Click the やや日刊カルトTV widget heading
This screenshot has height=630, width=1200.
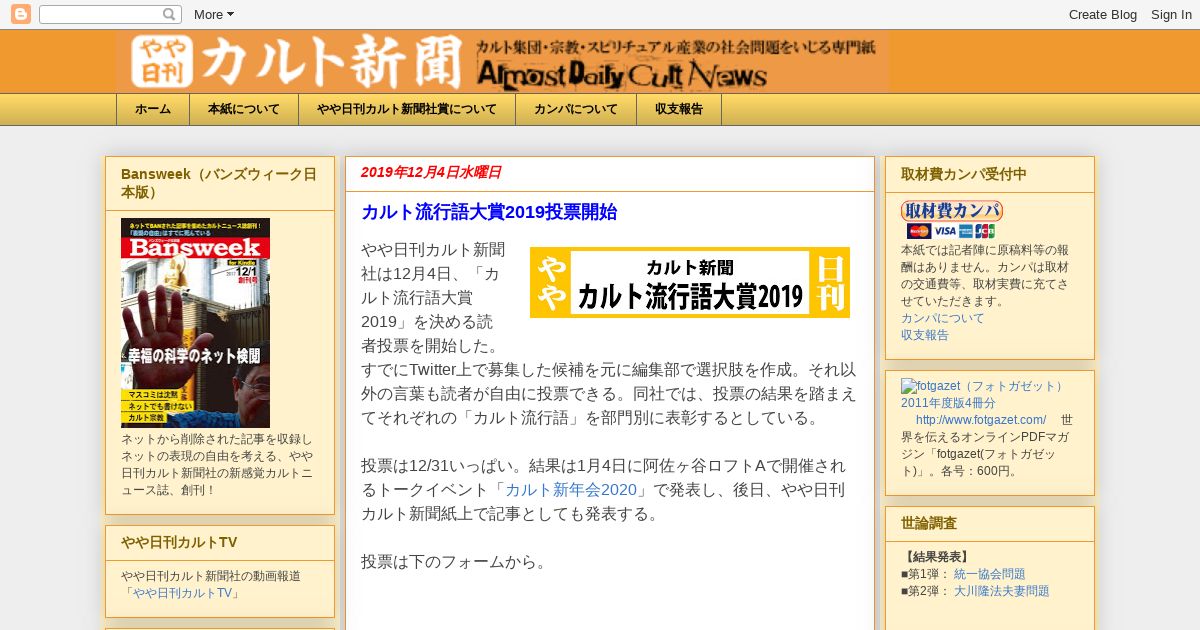coord(179,542)
